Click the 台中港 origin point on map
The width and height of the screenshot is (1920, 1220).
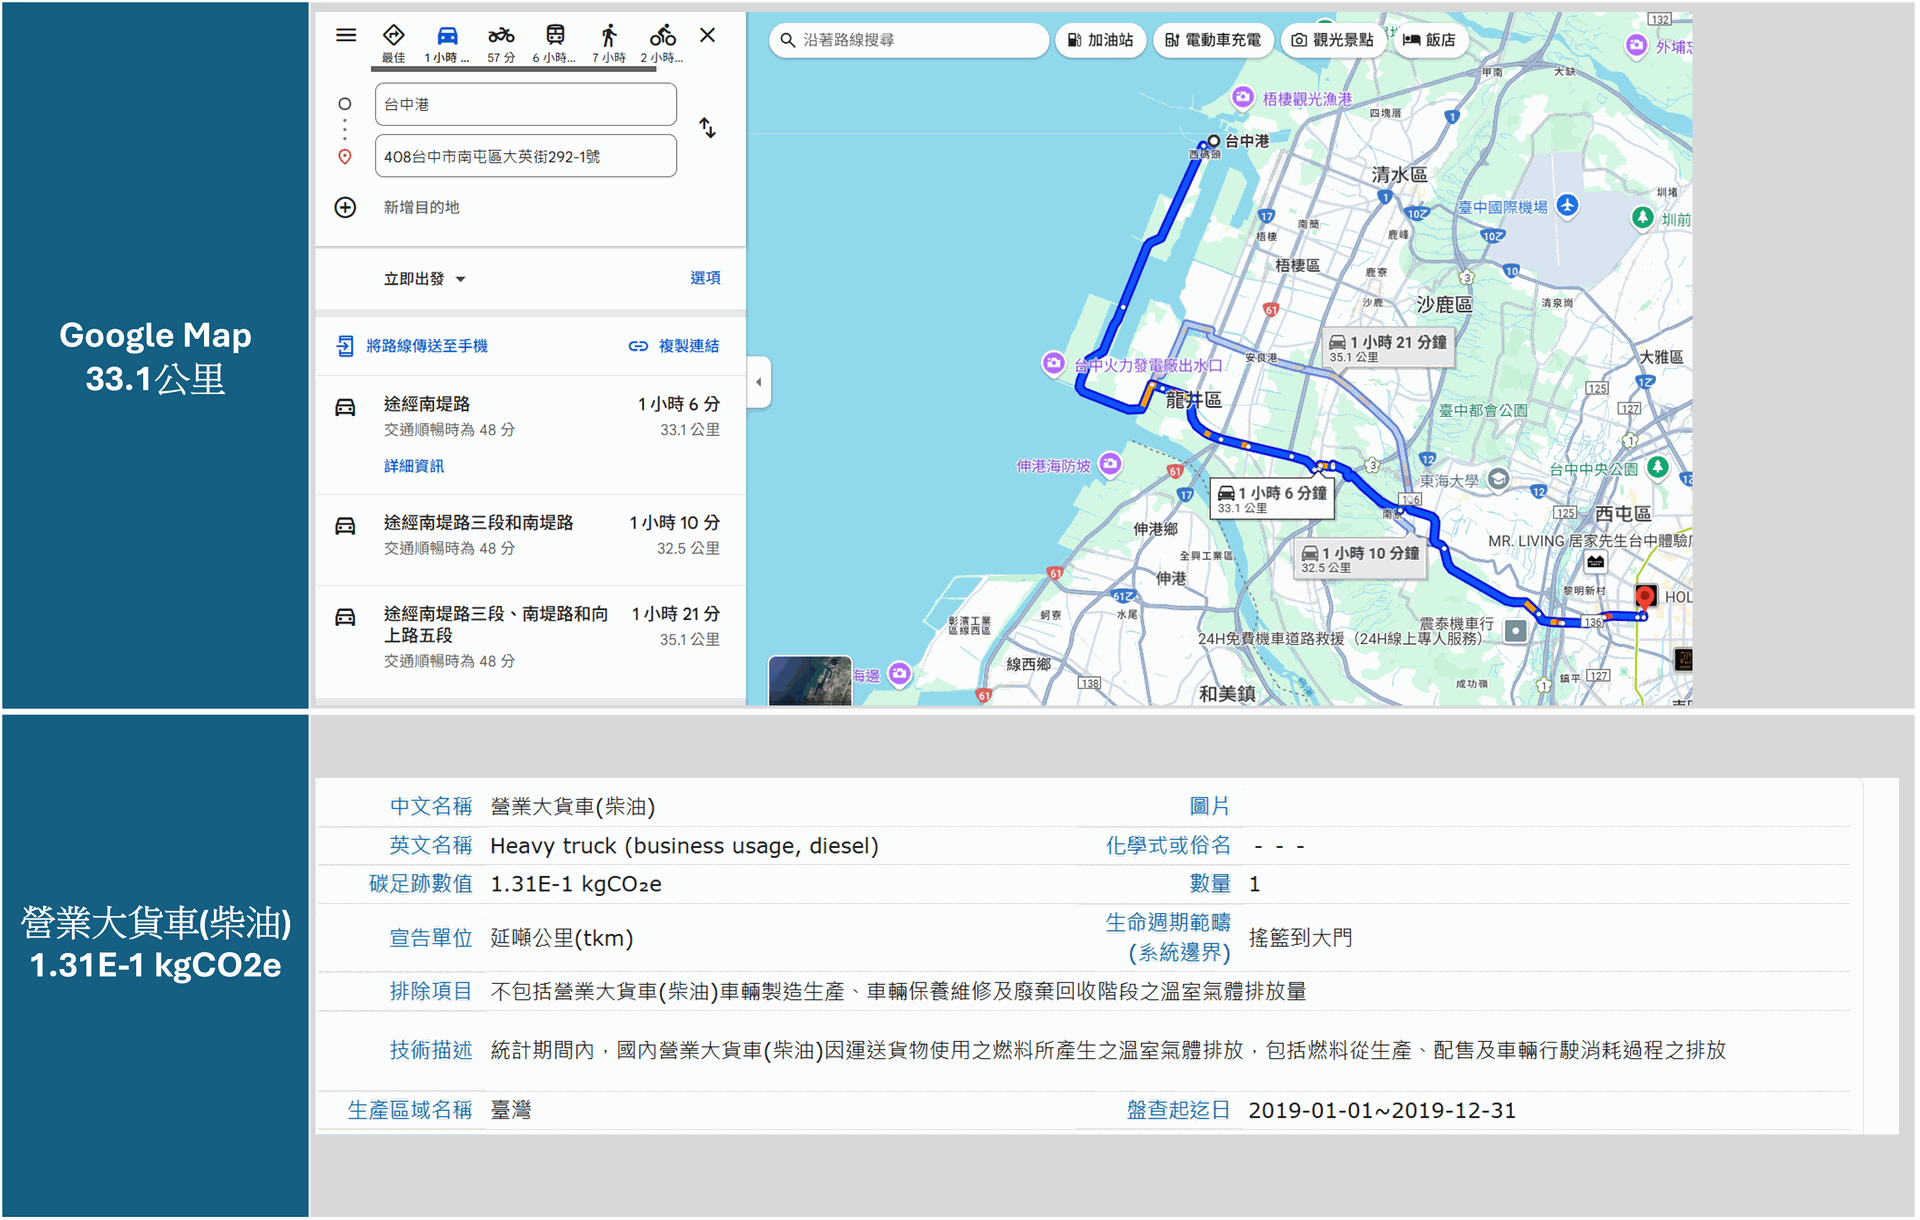pyautogui.click(x=1213, y=141)
